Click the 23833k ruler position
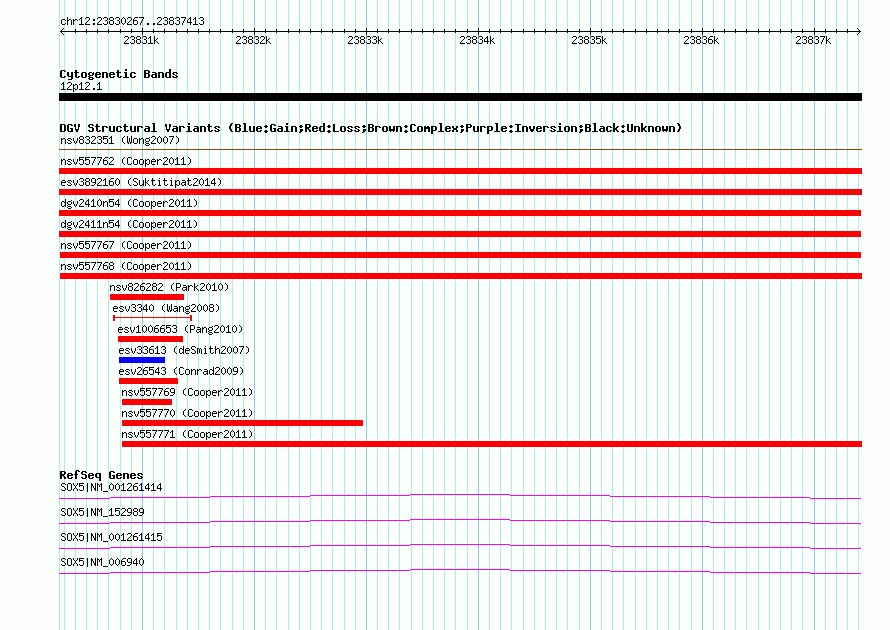890x630 pixels. [365, 40]
